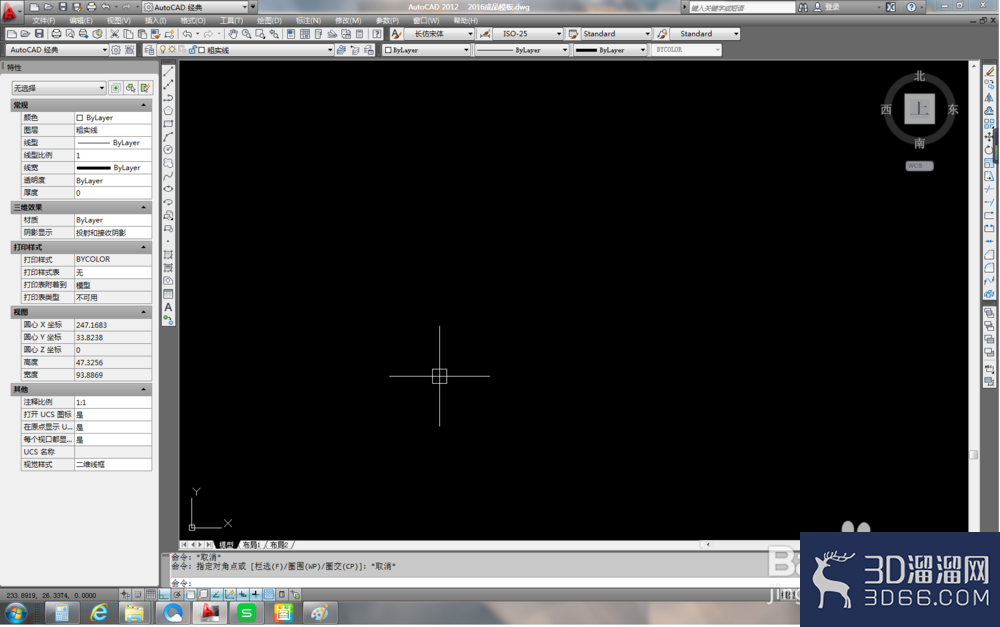Open the lineweight ByLayer dropdown with thick line
The image size is (1000, 627).
610,50
